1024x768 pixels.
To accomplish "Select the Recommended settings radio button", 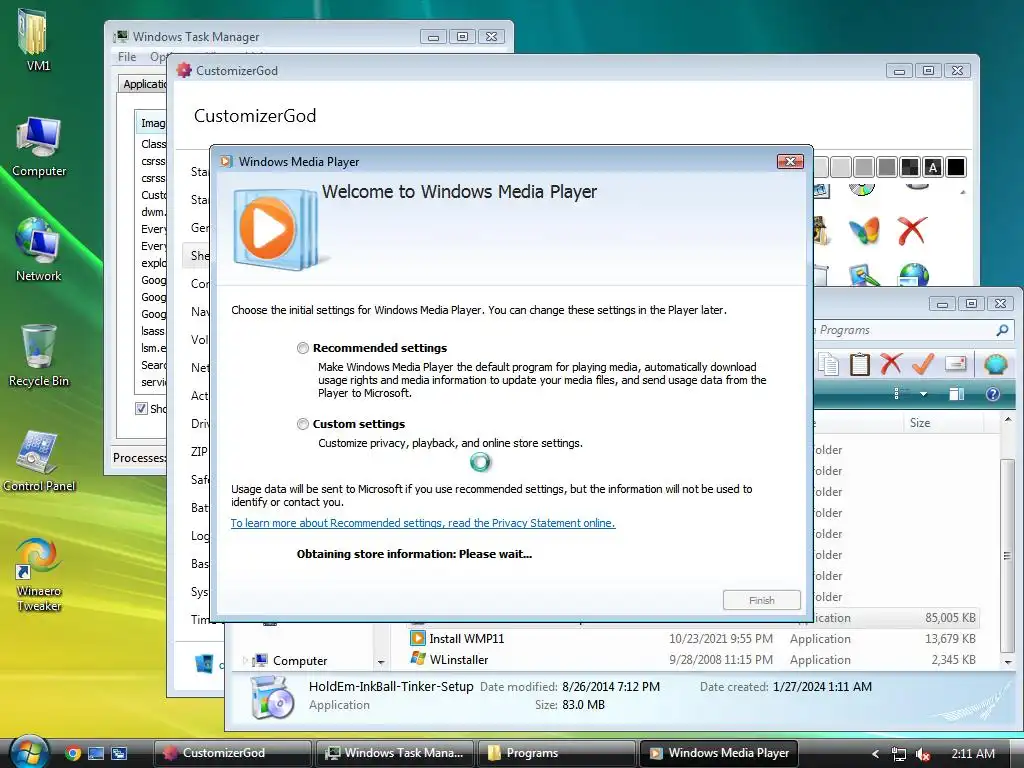I will coord(302,348).
